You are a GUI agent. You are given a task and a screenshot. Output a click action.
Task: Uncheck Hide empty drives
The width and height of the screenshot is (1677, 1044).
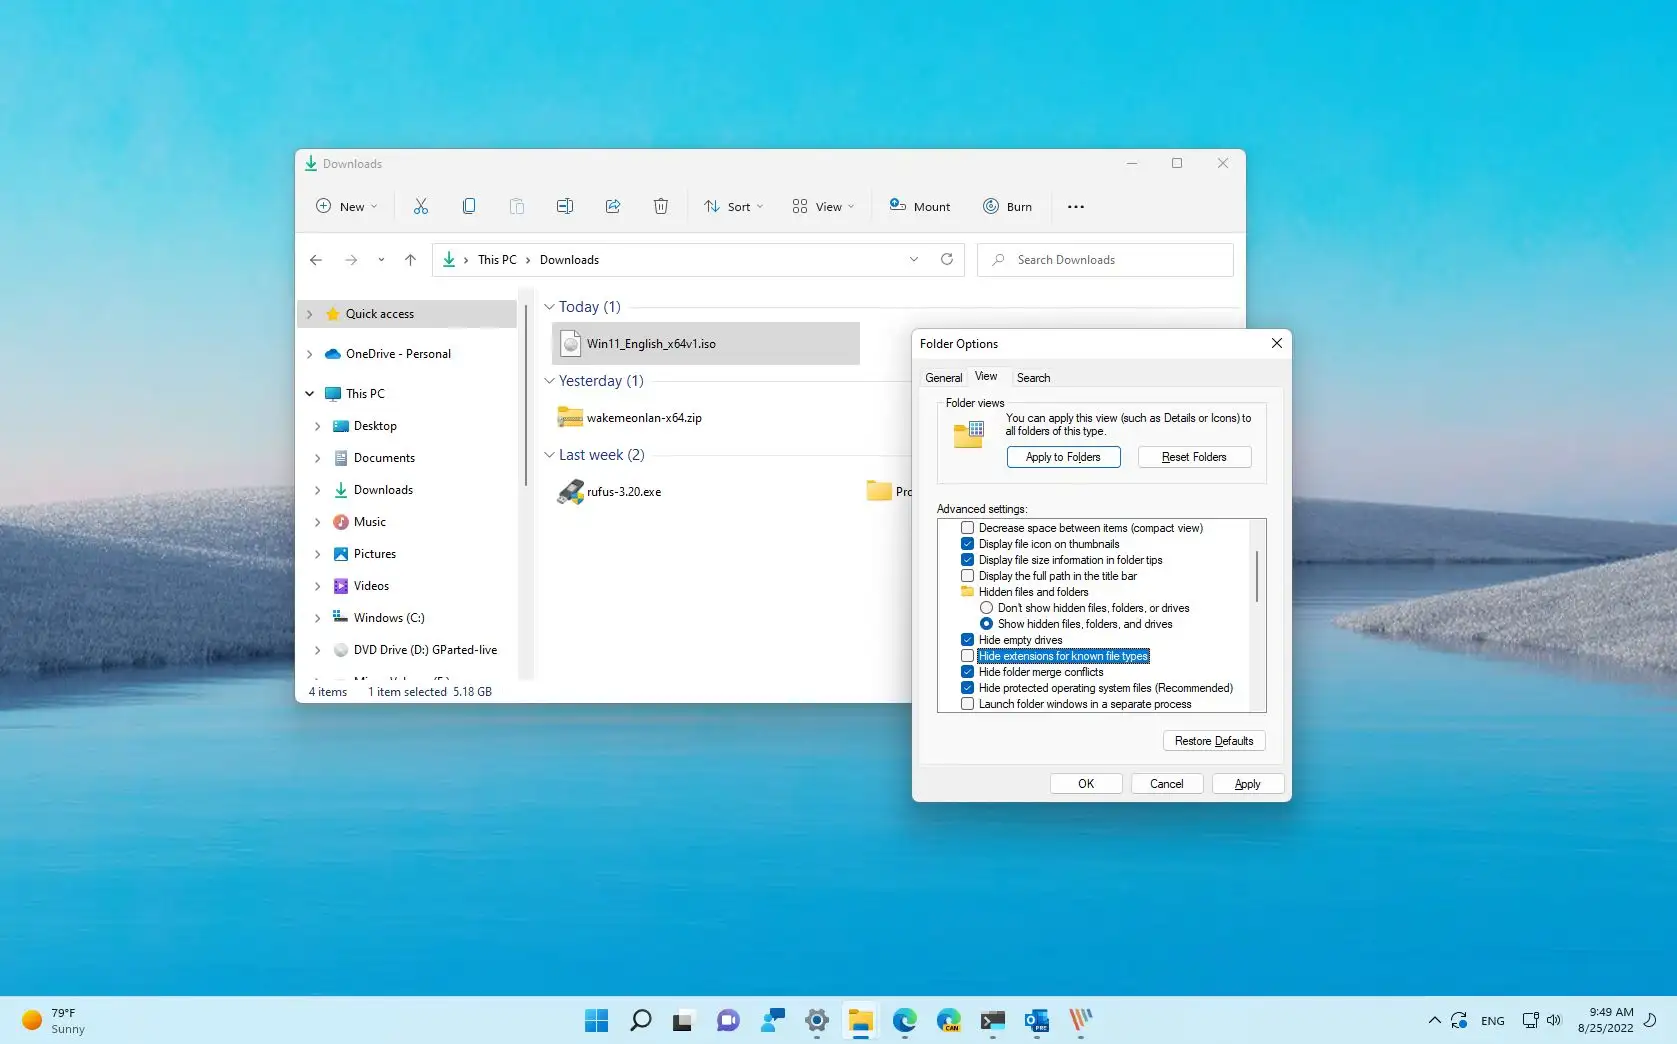tap(967, 639)
